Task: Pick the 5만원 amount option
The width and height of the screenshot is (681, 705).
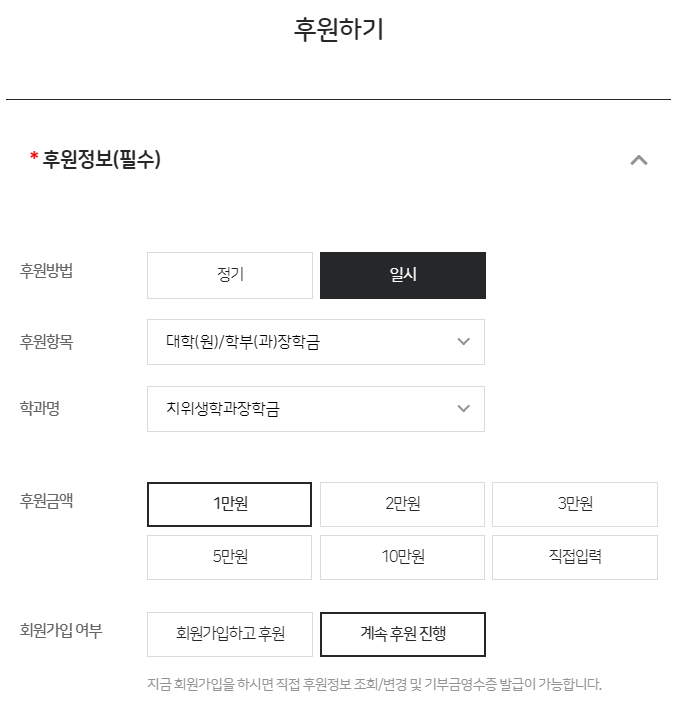Action: 229,557
